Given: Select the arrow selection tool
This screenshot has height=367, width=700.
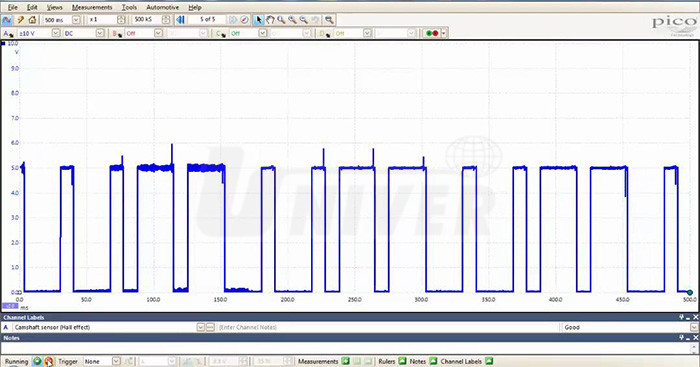Looking at the screenshot, I should click(x=258, y=20).
